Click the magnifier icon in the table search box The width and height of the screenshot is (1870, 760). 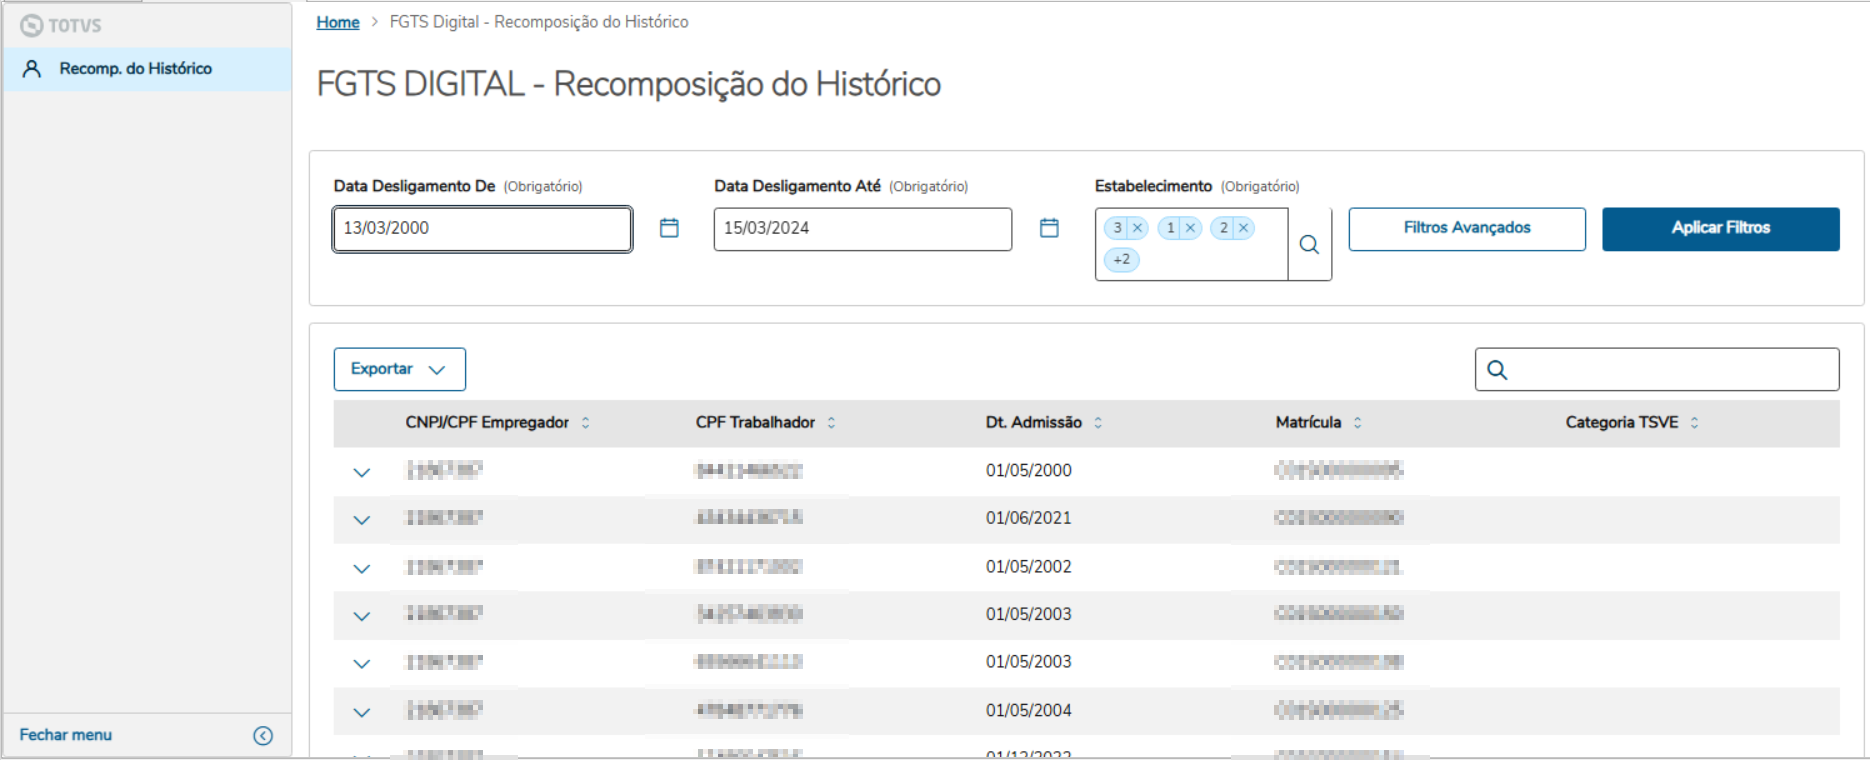1497,370
